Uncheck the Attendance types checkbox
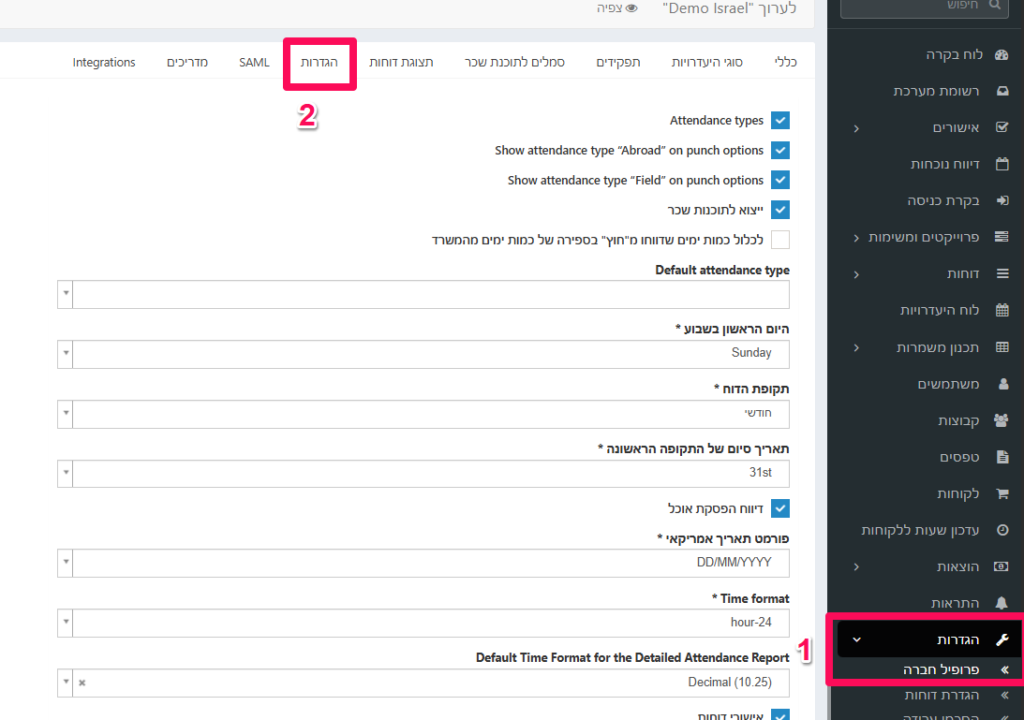This screenshot has height=720, width=1024. [780, 120]
